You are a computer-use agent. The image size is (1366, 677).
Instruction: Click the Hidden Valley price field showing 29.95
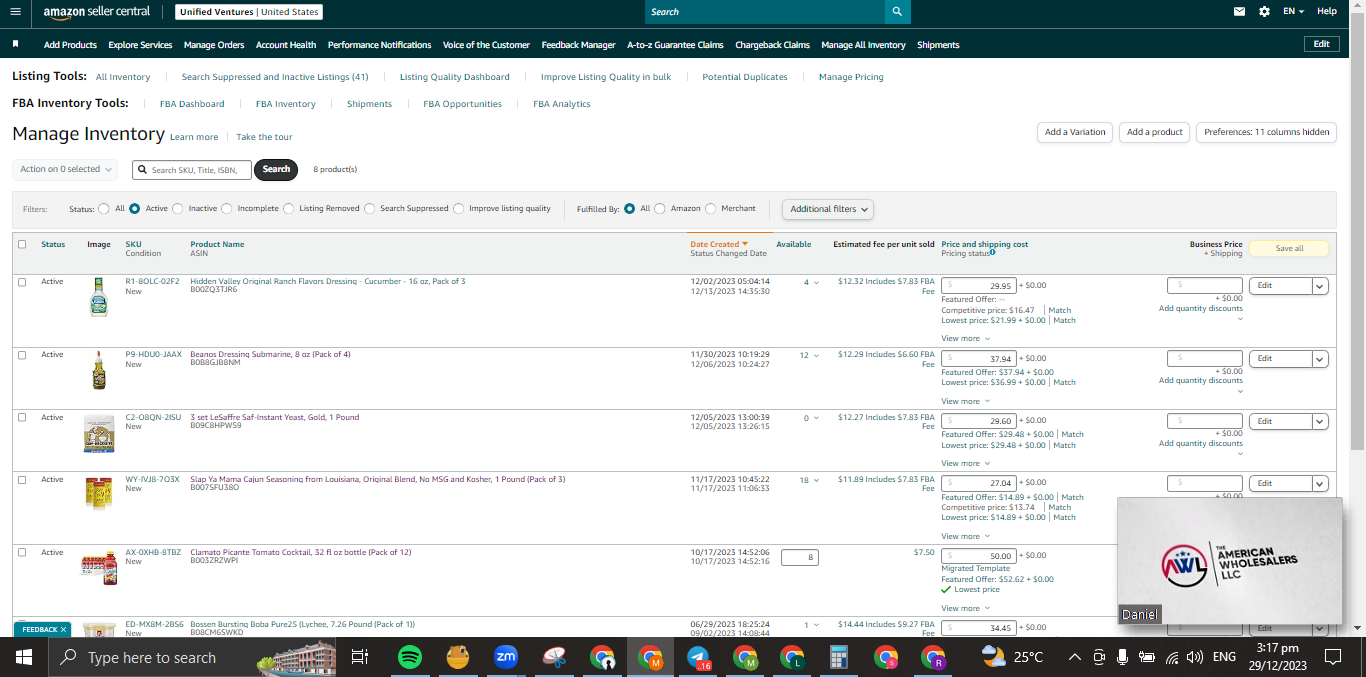pos(979,286)
